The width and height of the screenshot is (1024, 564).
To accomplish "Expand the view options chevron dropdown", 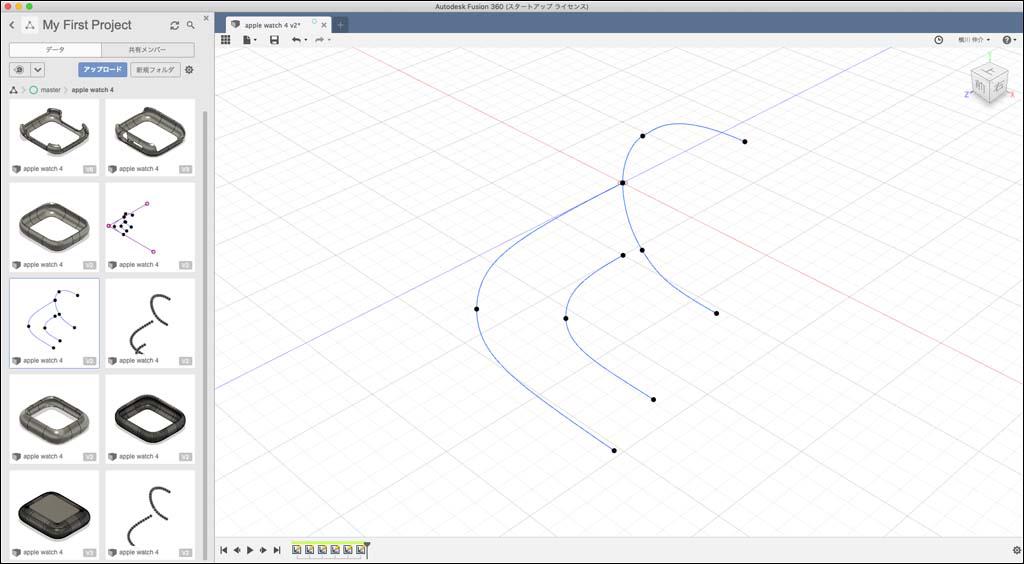I will click(37, 70).
